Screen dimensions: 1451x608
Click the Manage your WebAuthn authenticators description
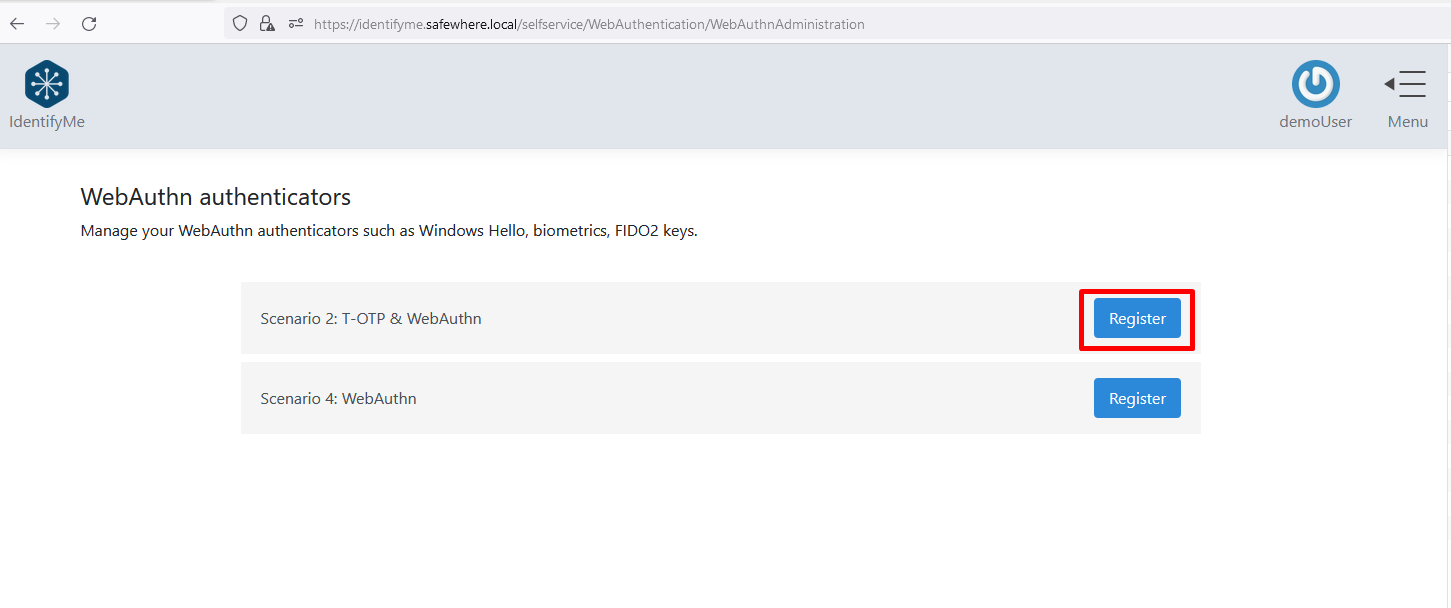pos(389,231)
